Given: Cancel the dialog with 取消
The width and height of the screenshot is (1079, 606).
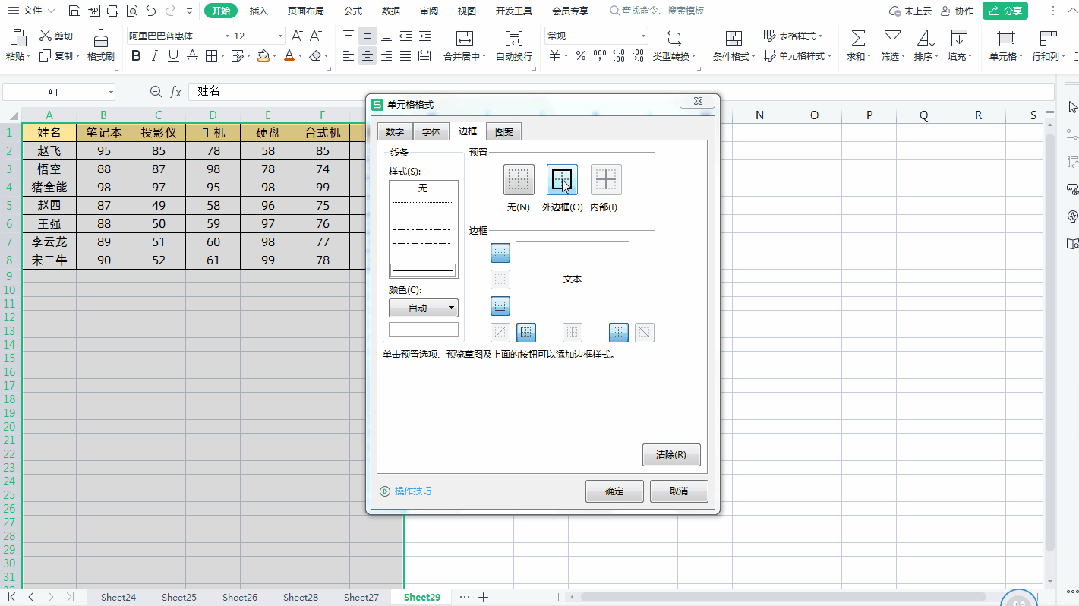Looking at the screenshot, I should point(679,491).
